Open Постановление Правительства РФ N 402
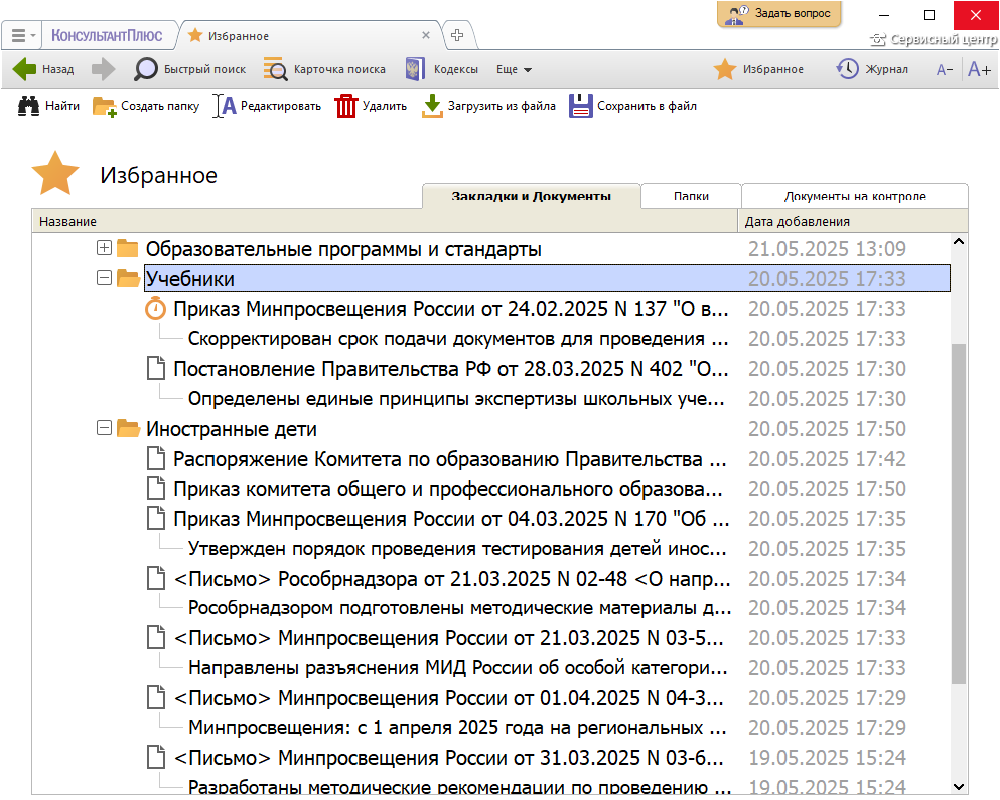 (x=450, y=369)
